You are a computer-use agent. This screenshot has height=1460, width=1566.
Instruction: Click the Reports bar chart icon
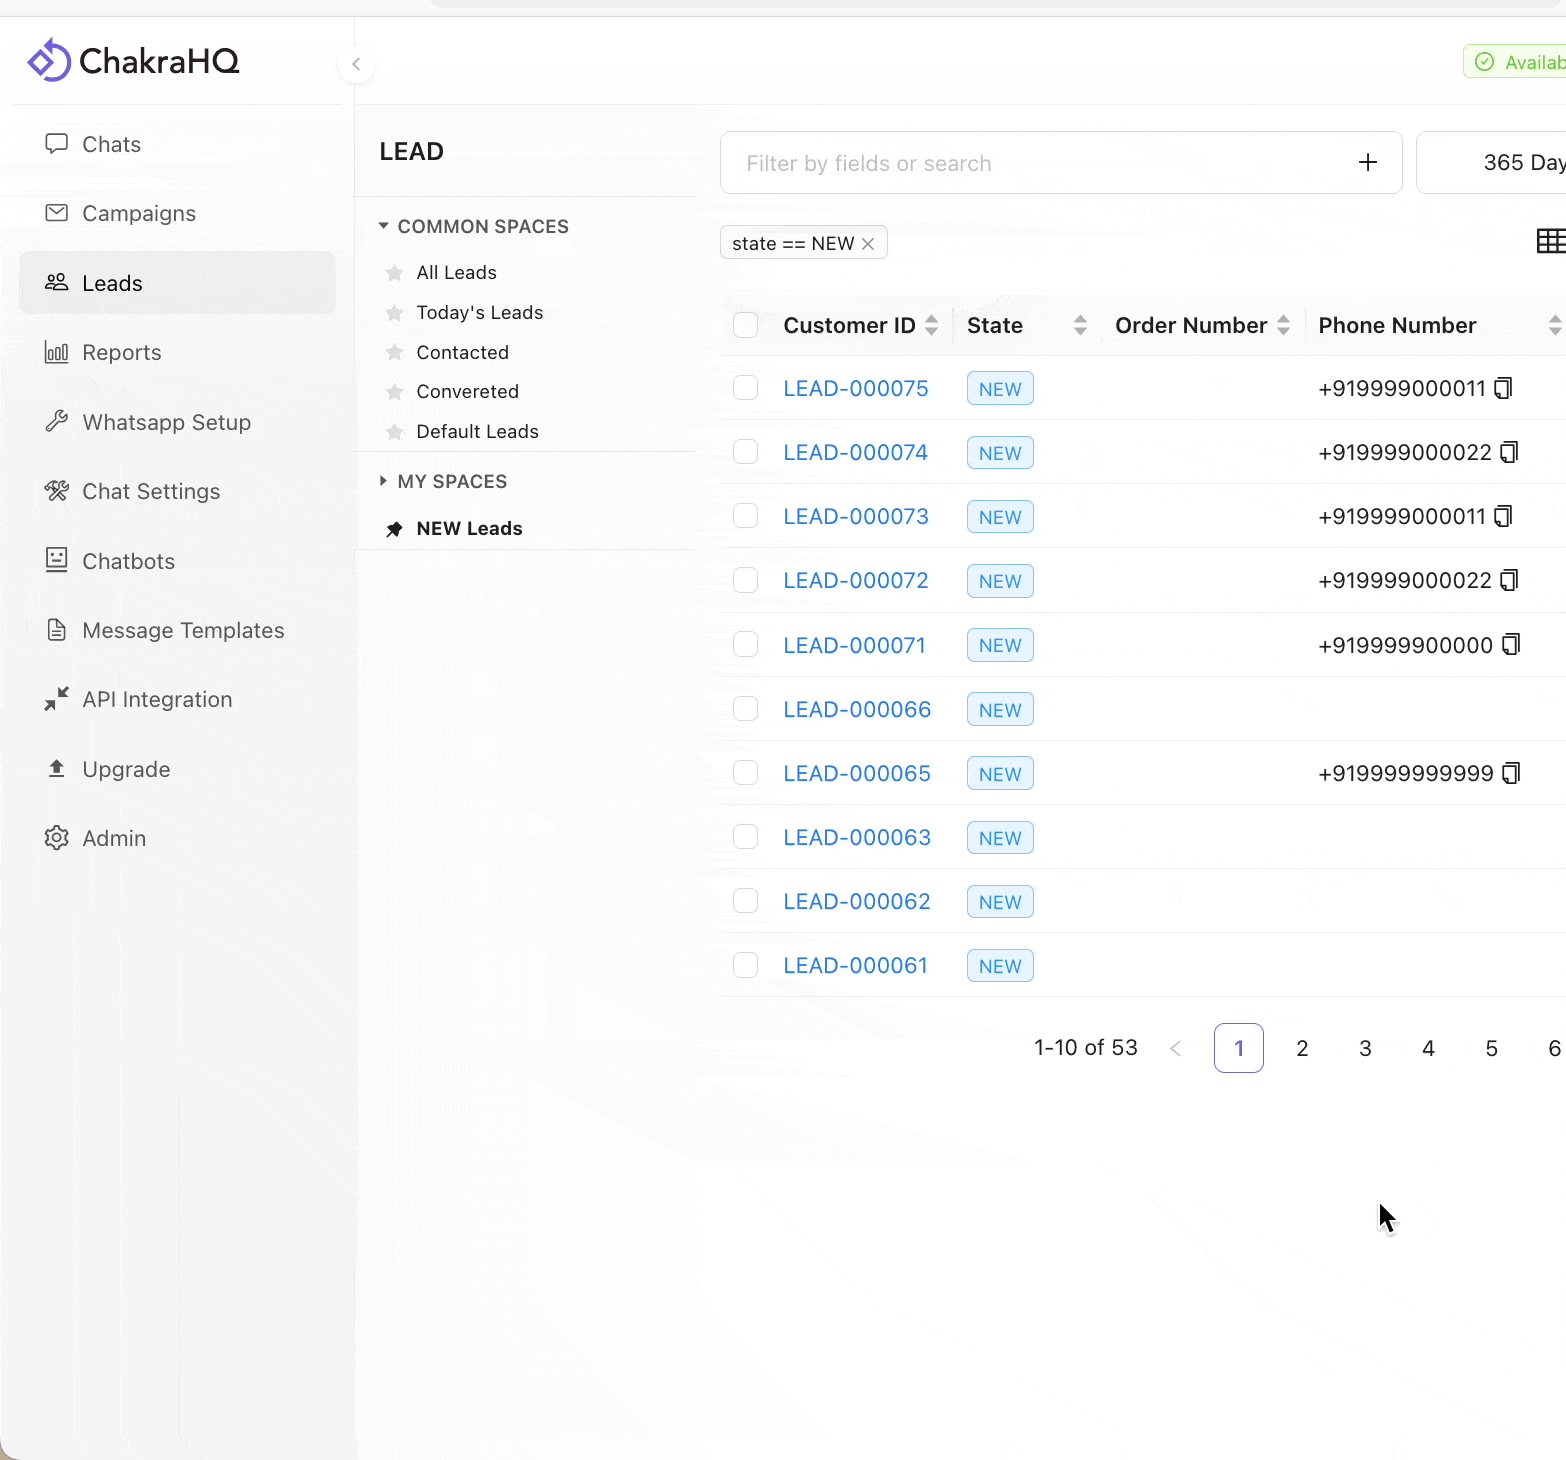click(57, 352)
